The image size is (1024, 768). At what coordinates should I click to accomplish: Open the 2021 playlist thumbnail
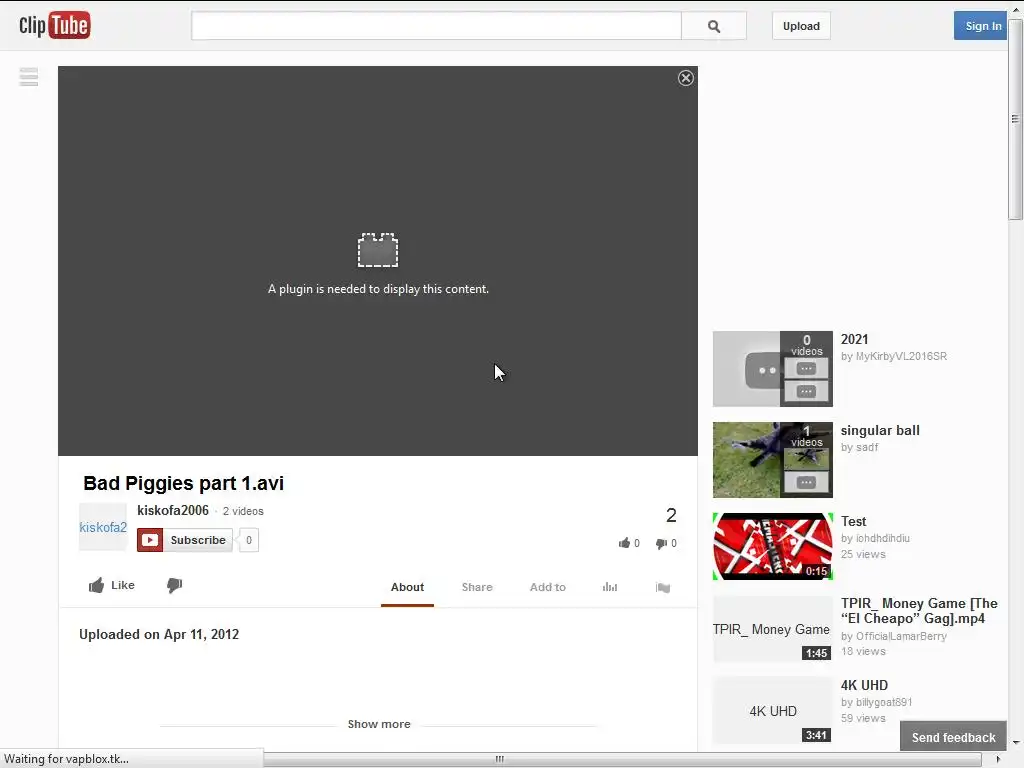(773, 369)
